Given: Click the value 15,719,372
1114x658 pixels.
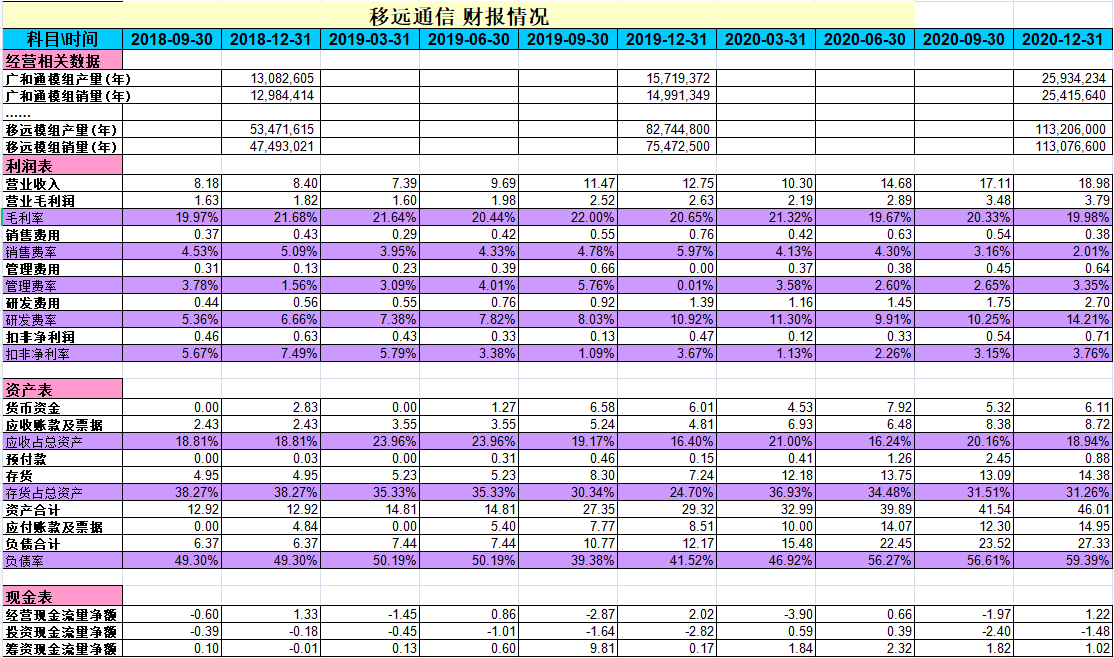Looking at the screenshot, I should pos(678,78).
